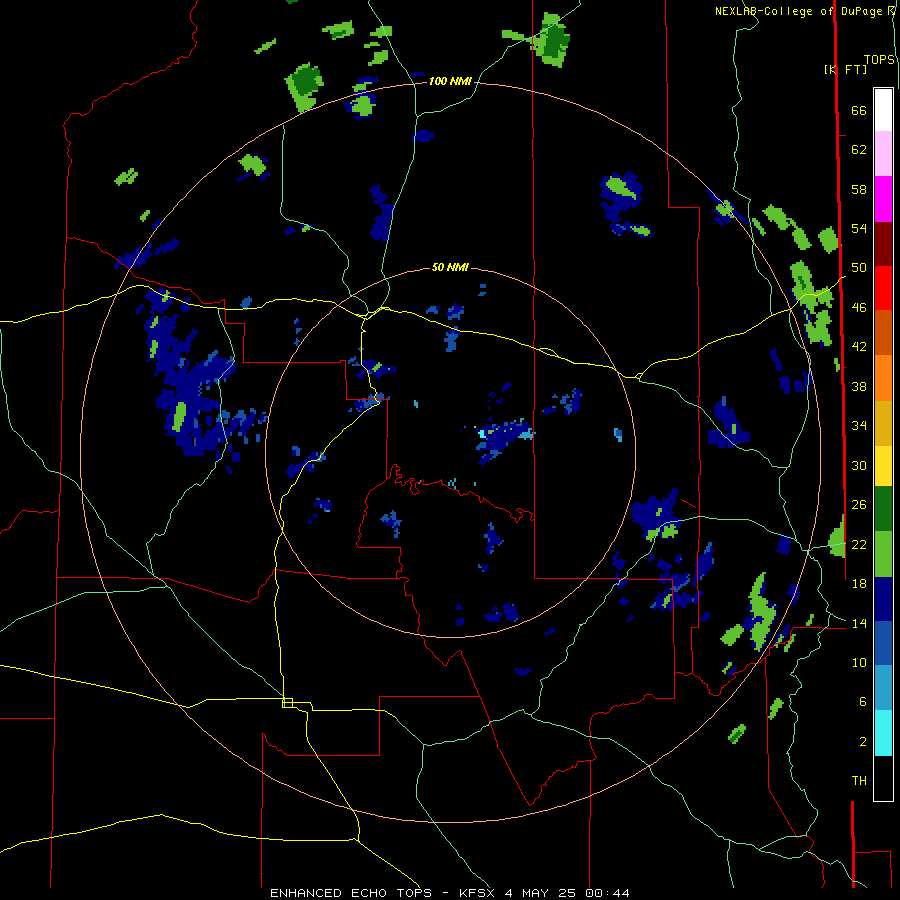Click the 30 label on the scale
The image size is (900, 900).
pos(859,465)
